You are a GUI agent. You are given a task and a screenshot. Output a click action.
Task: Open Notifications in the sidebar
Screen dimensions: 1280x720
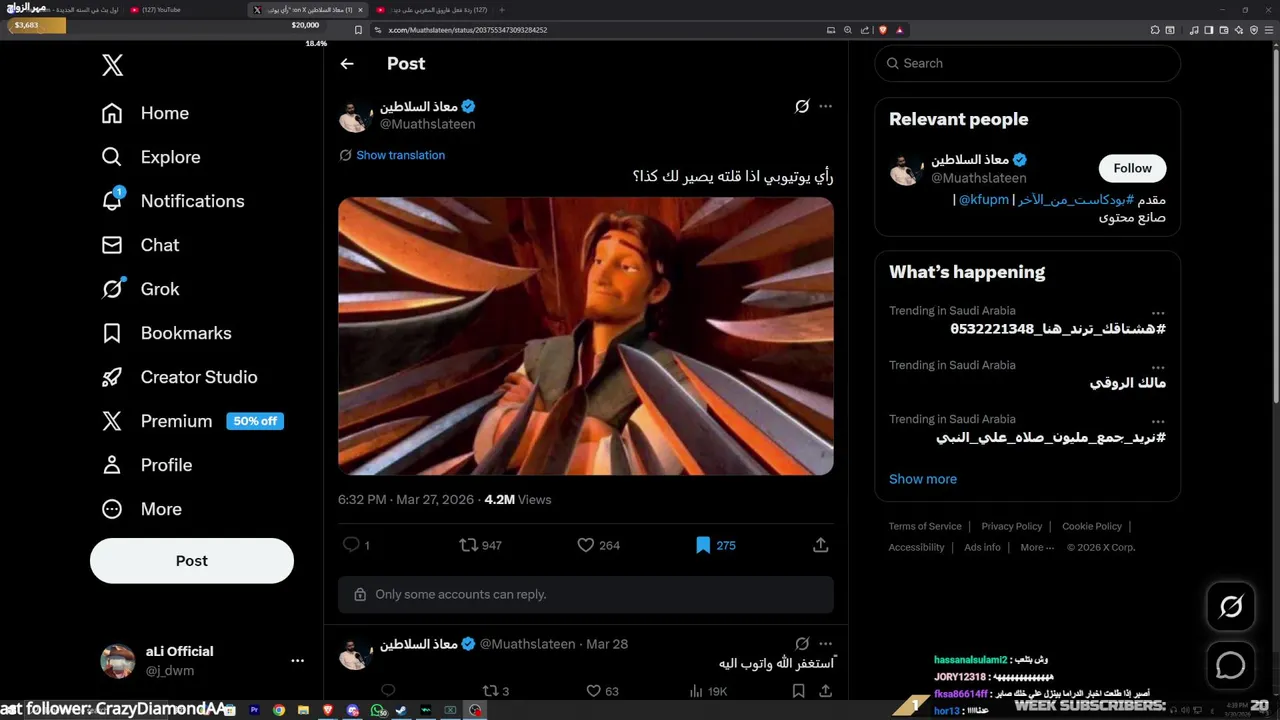173,201
